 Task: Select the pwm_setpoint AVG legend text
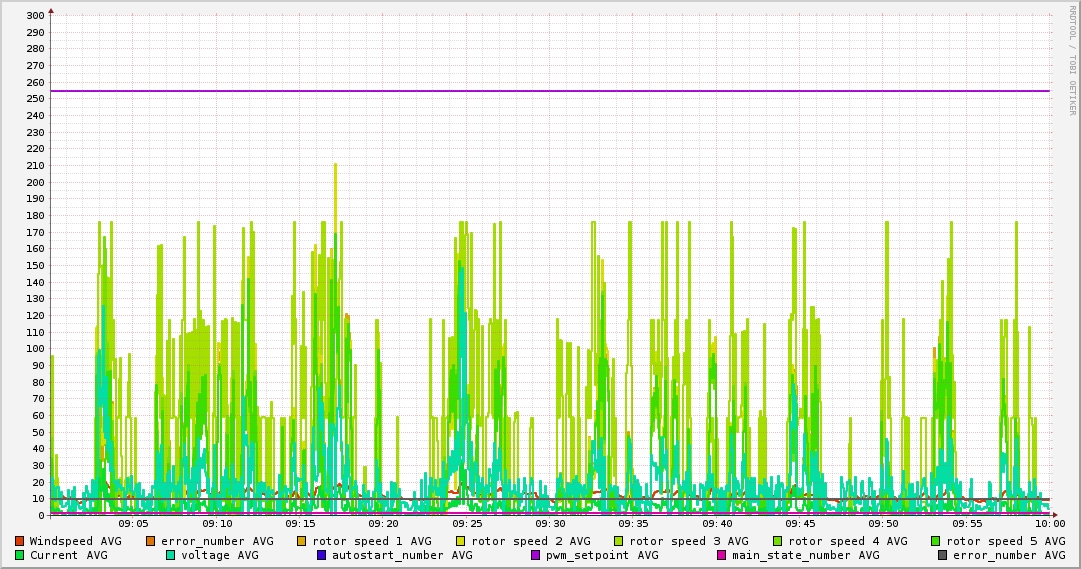pos(602,555)
